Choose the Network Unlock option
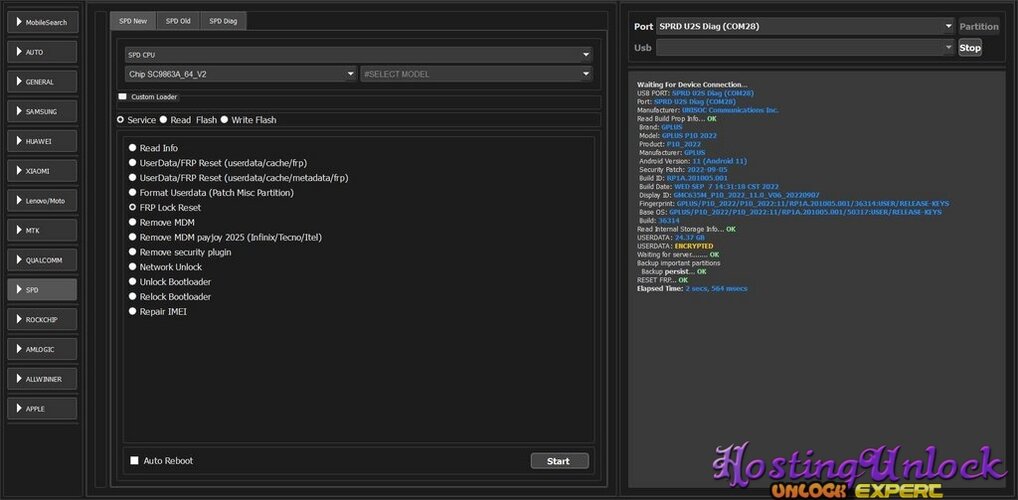The width and height of the screenshot is (1018, 500). click(166, 267)
